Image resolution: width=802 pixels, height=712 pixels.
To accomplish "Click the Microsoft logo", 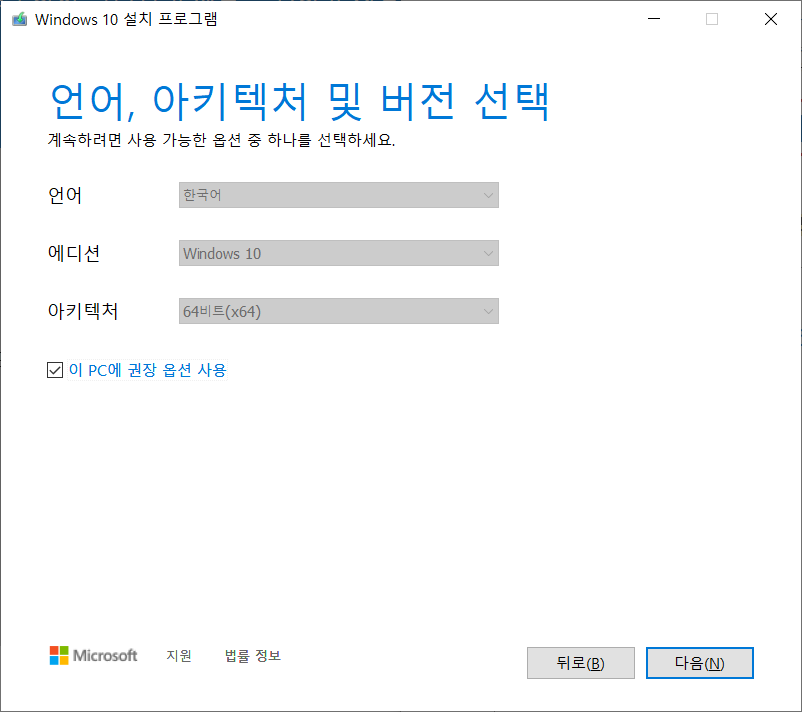I will (93, 656).
